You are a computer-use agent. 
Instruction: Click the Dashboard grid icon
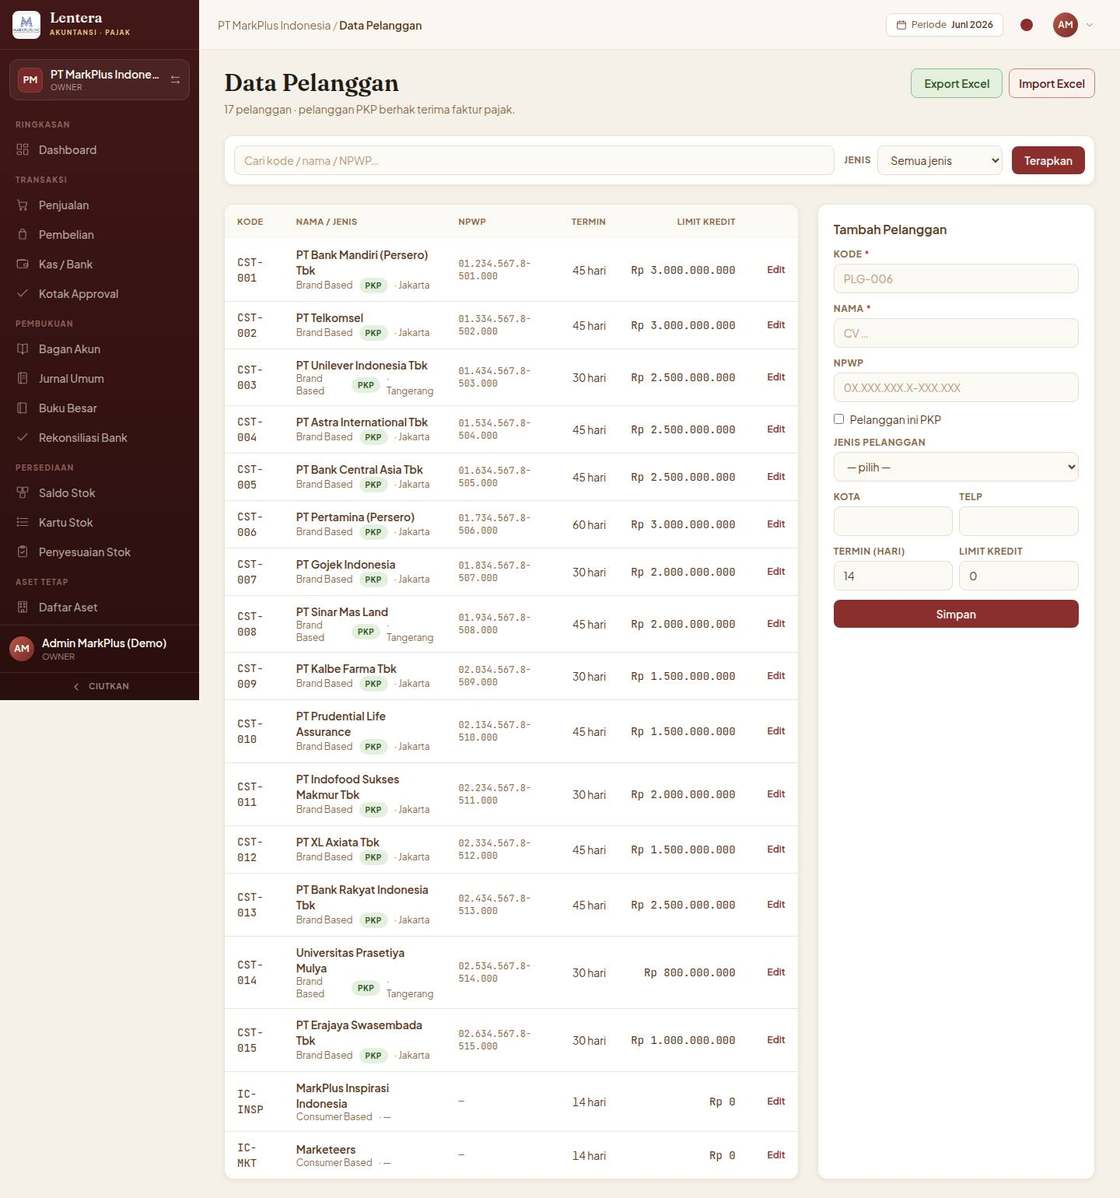(22, 150)
